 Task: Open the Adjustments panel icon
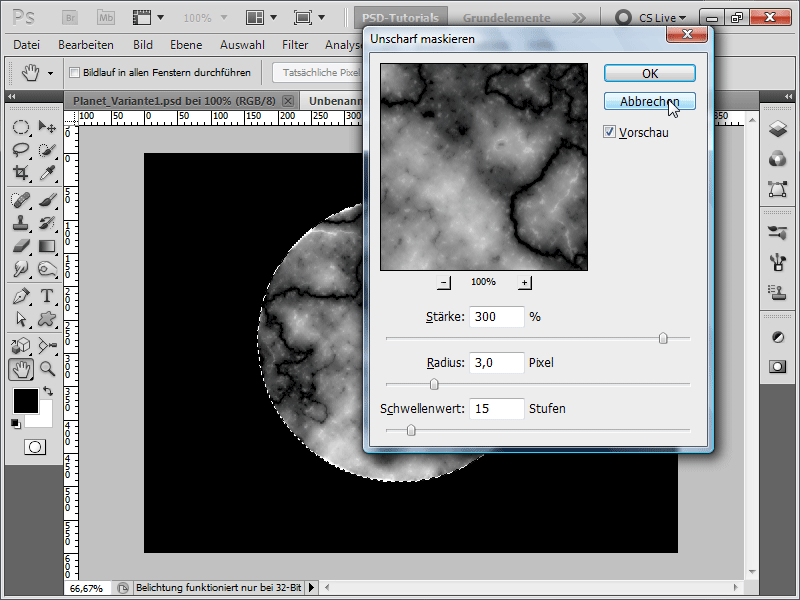pos(778,337)
